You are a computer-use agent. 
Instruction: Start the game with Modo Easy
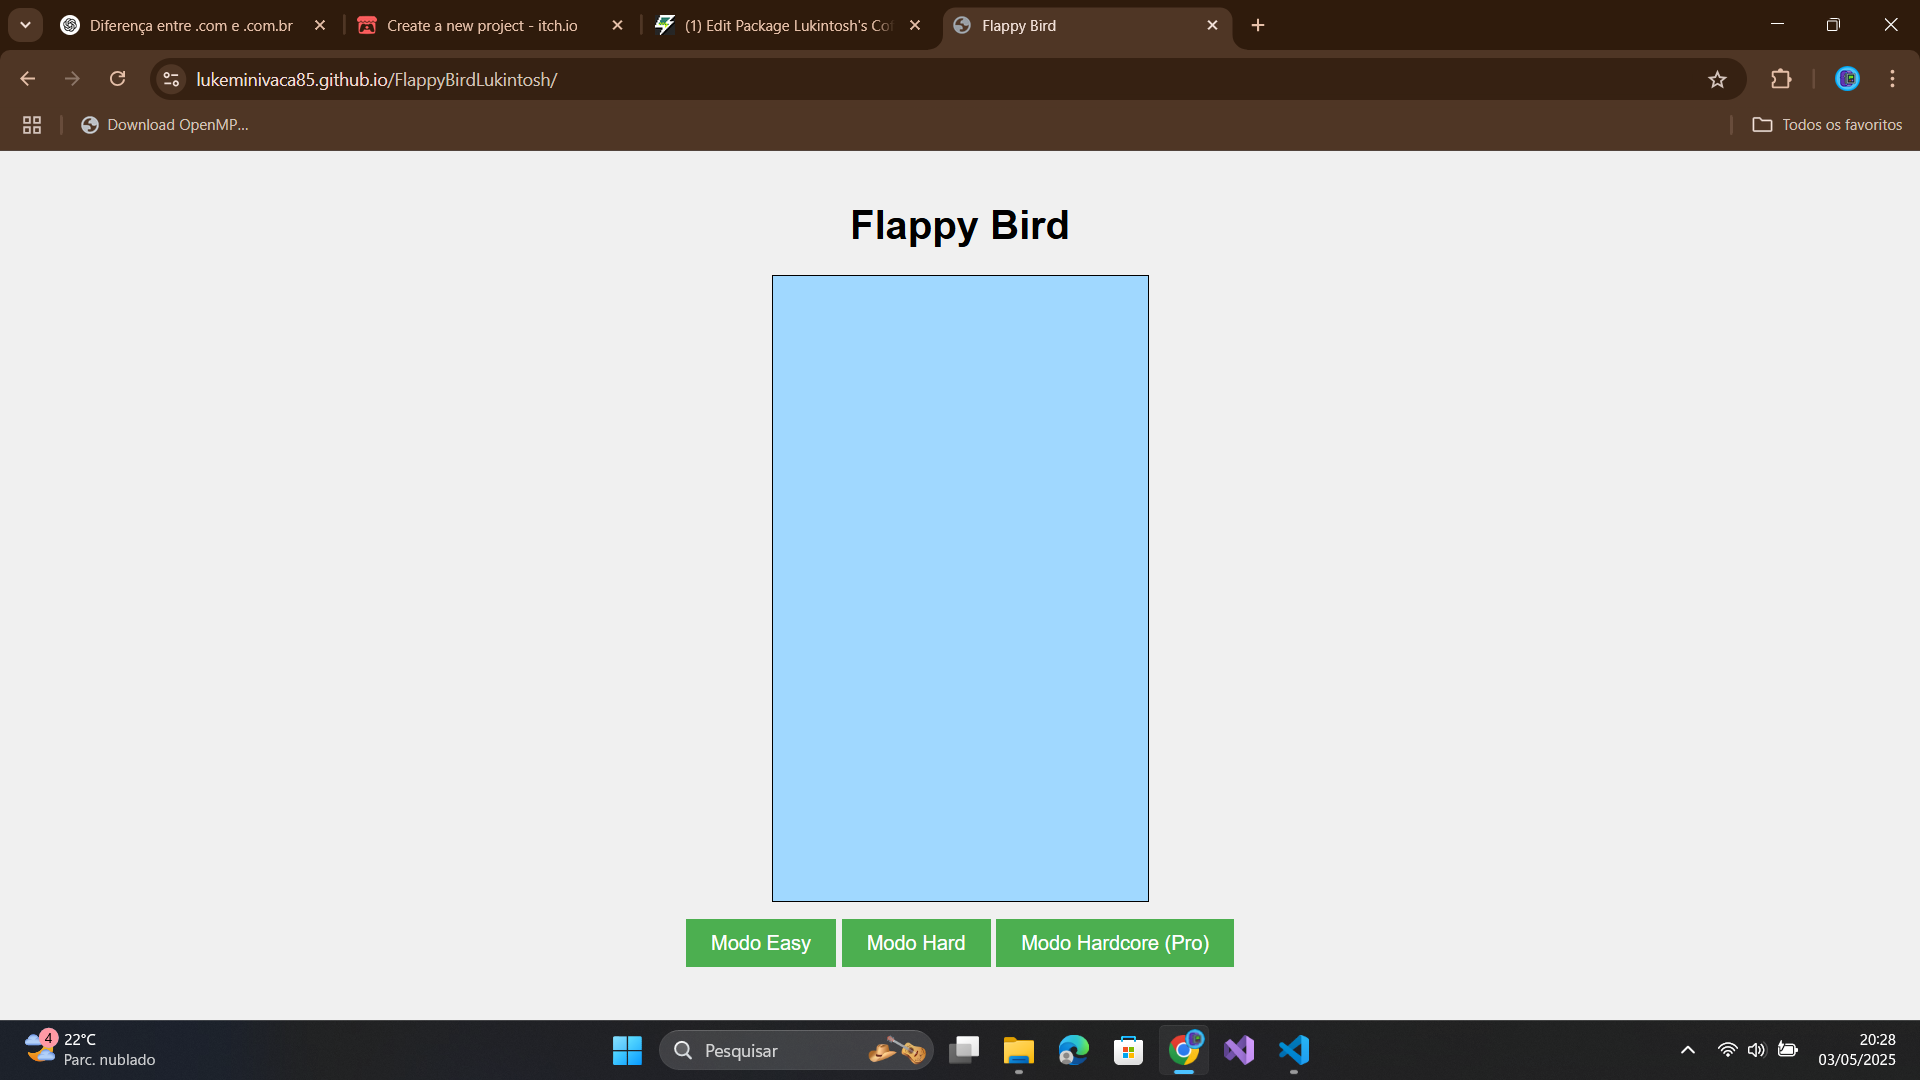(760, 943)
